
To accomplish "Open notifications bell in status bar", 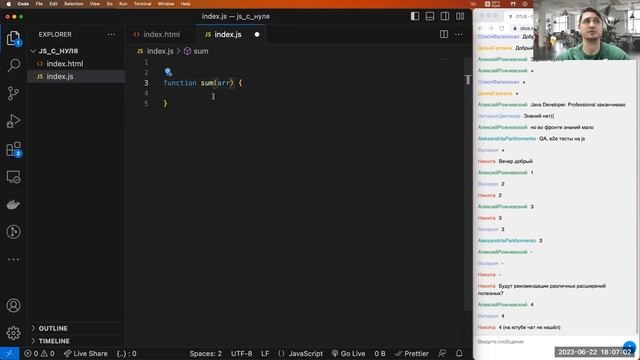I will tap(459, 353).
